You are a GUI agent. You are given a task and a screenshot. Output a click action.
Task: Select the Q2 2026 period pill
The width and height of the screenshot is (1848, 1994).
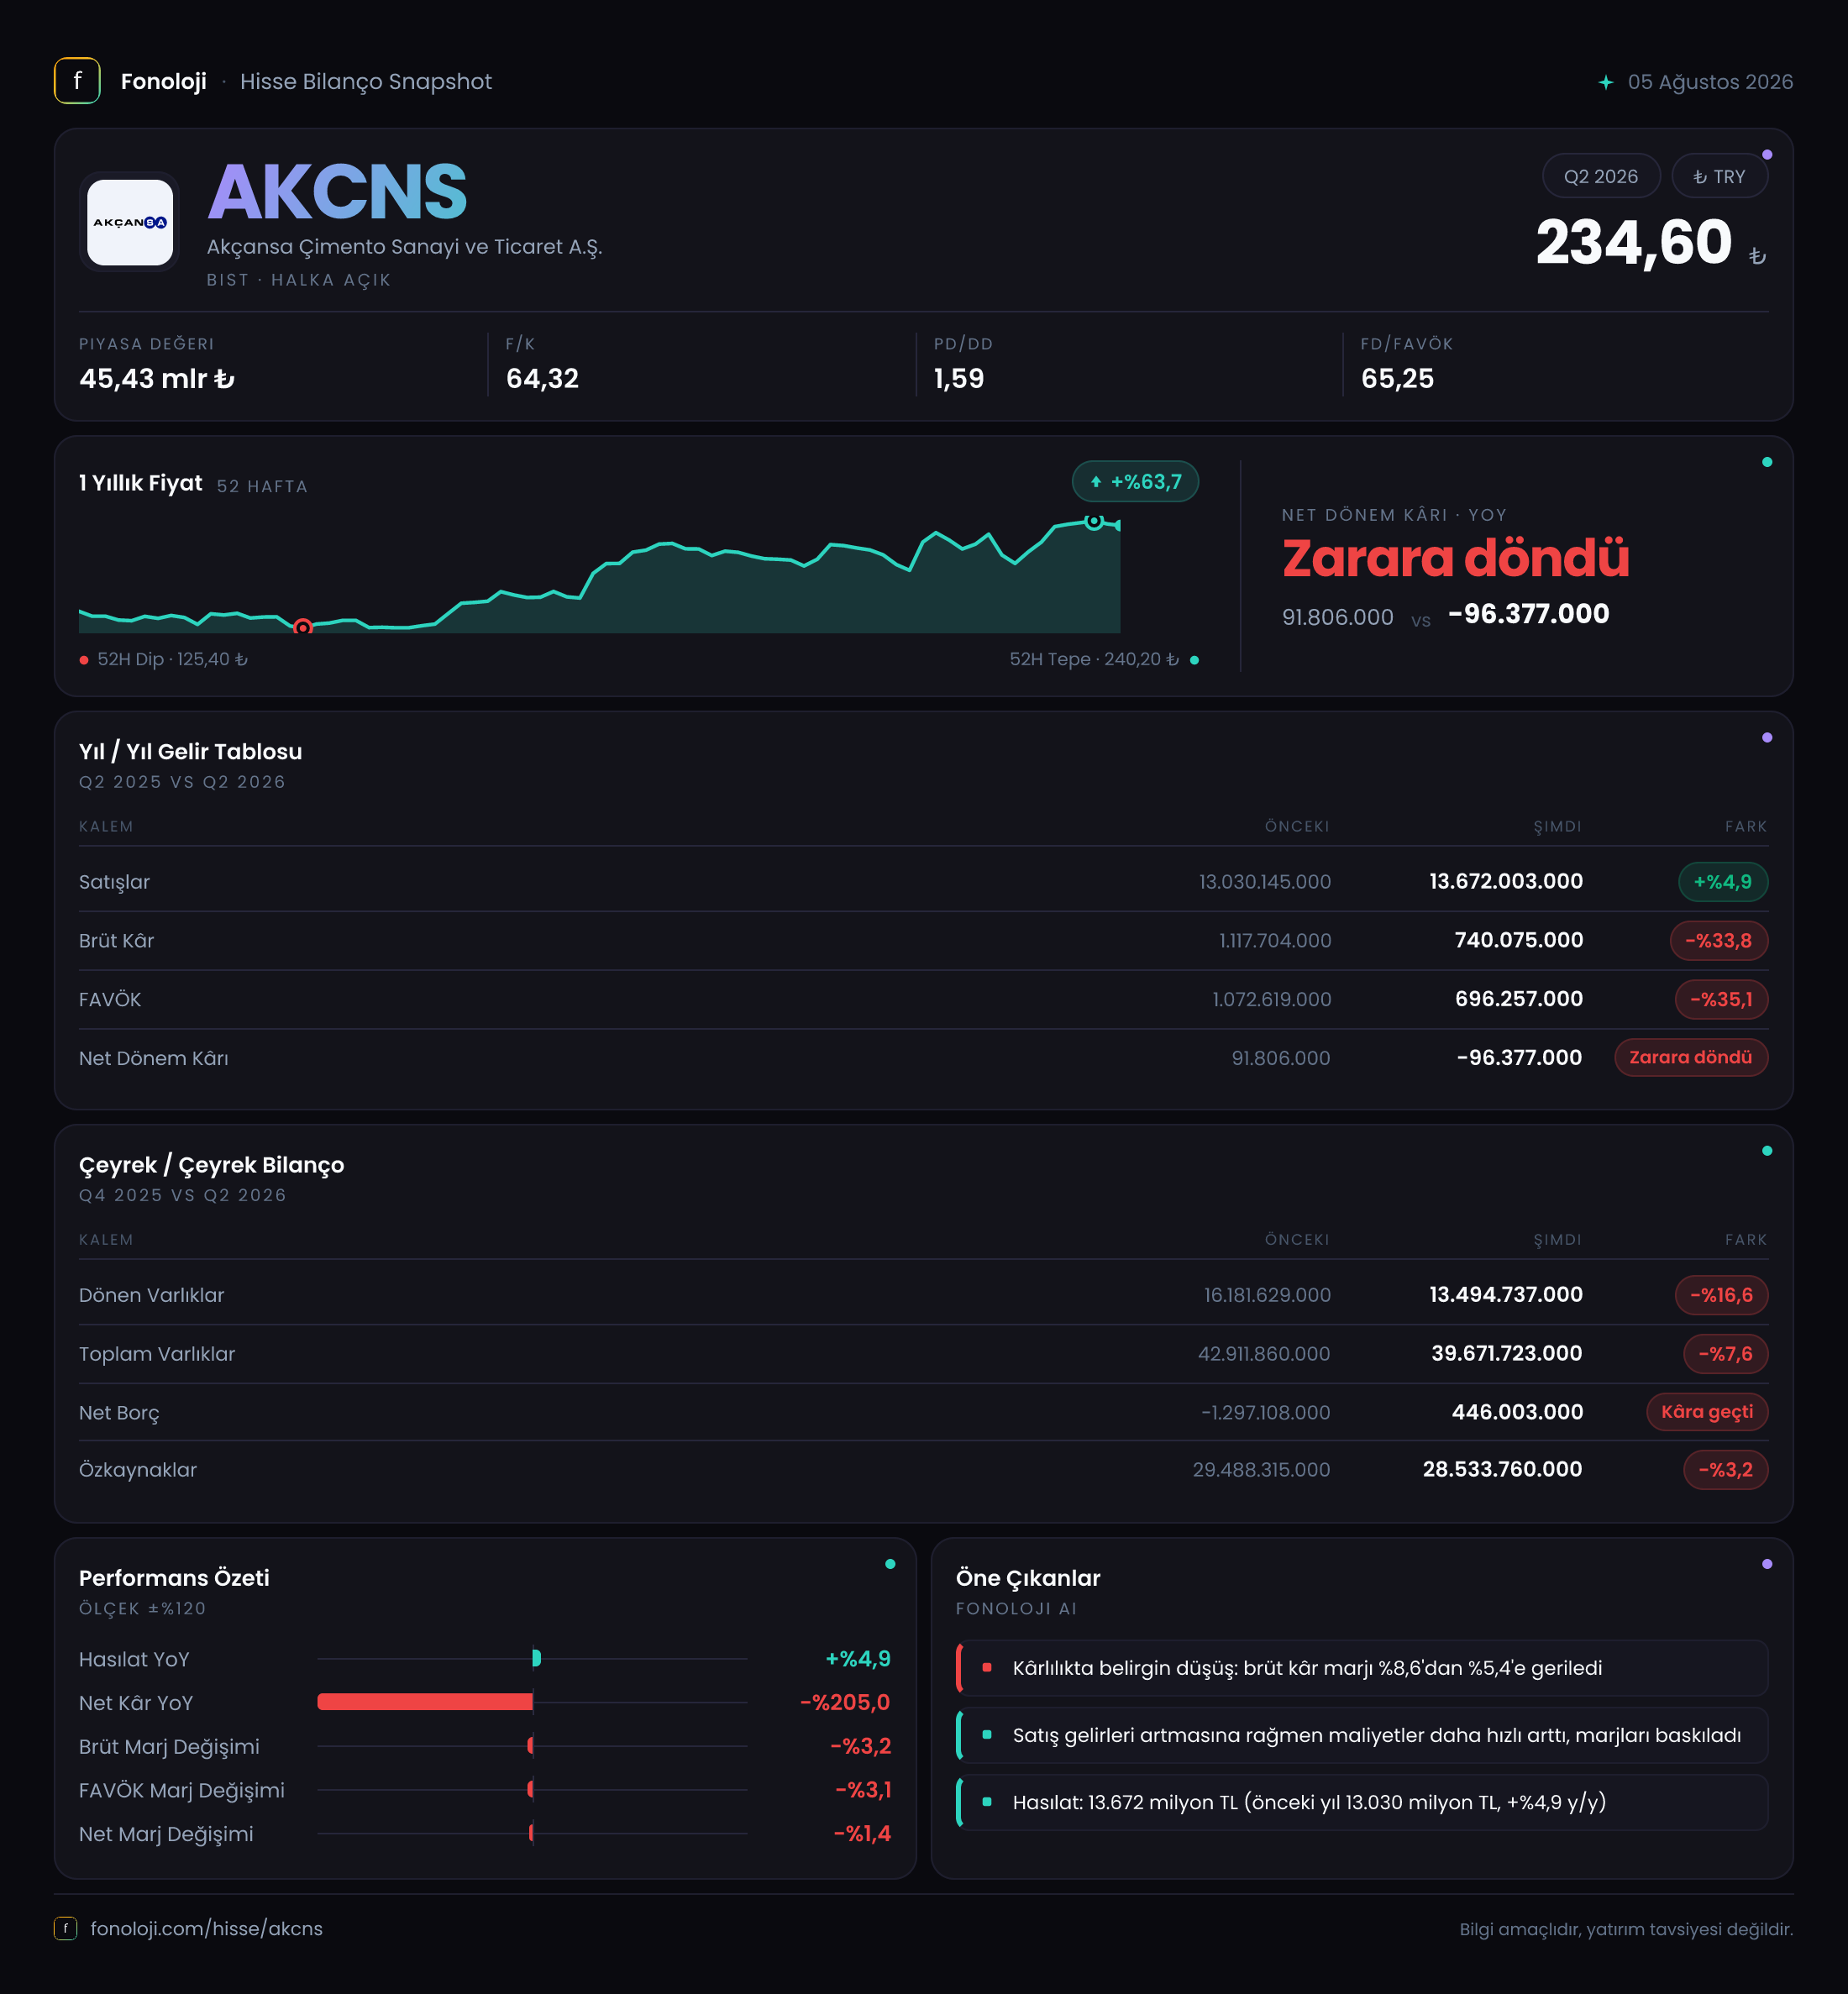1600,176
